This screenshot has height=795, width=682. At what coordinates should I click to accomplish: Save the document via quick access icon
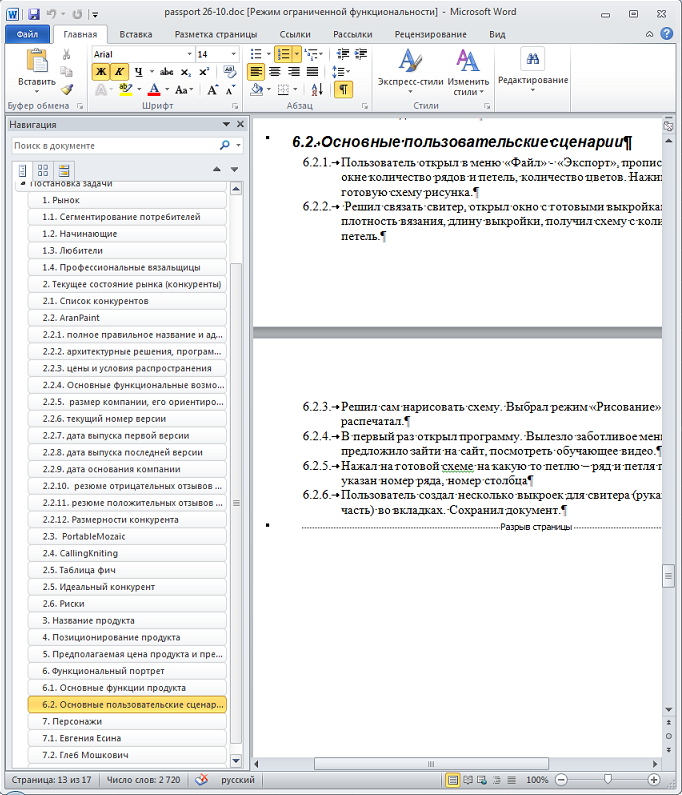pyautogui.click(x=34, y=14)
